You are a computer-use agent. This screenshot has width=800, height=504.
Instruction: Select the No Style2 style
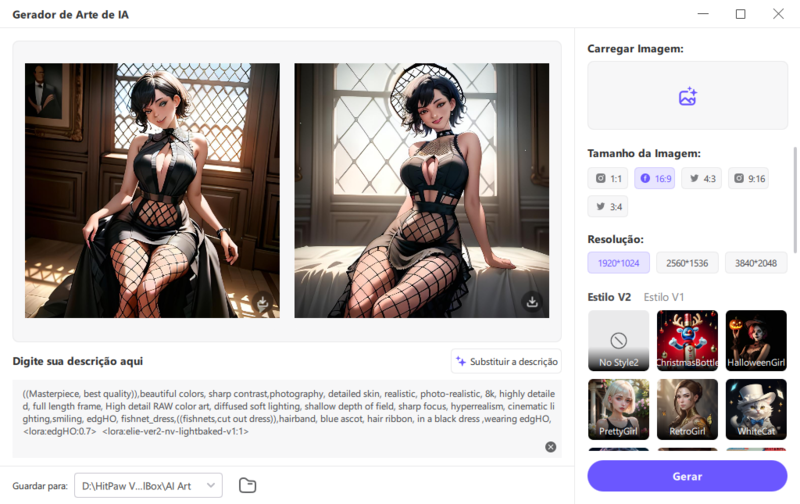(618, 340)
